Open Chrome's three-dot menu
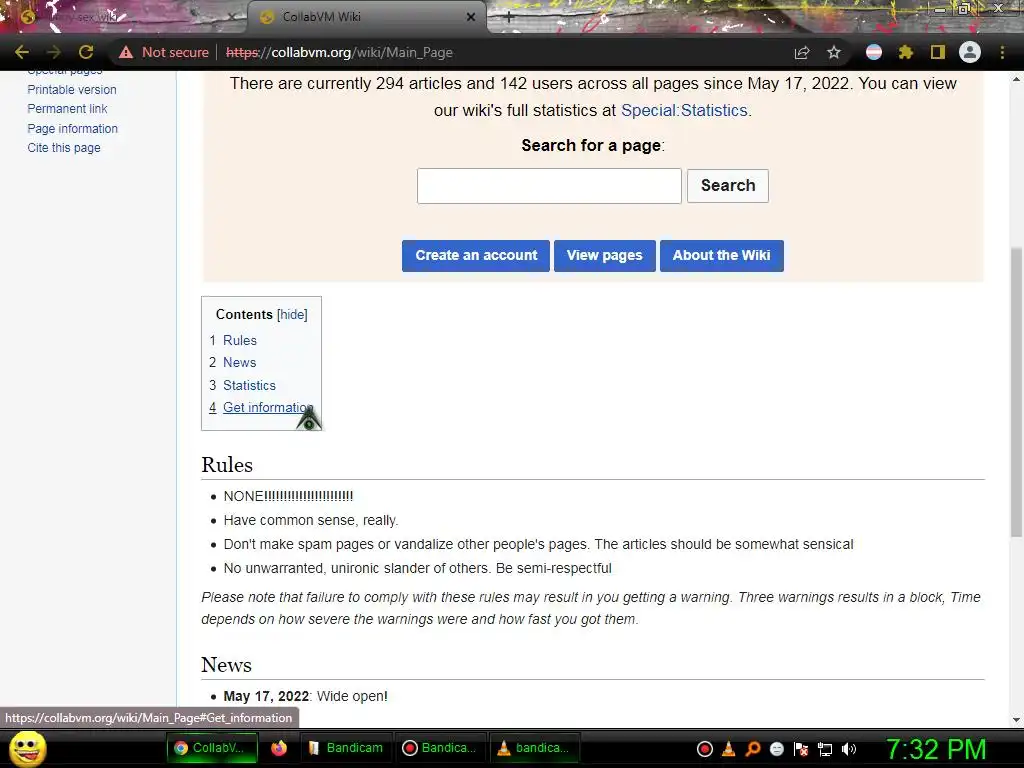Screen dimensions: 1024x768 (1002, 52)
